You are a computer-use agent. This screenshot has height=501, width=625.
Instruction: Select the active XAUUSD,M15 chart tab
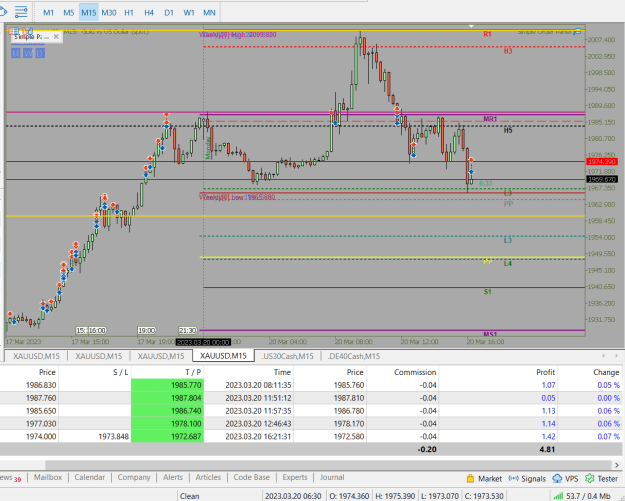(223, 356)
